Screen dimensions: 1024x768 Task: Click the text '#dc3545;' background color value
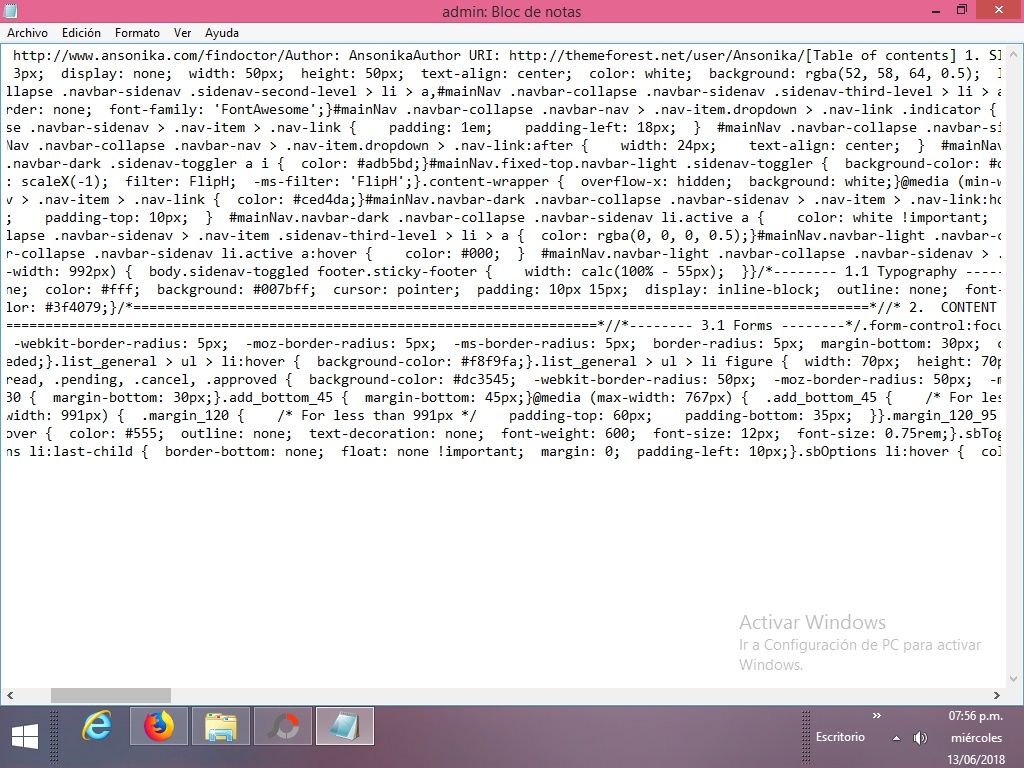pos(485,379)
